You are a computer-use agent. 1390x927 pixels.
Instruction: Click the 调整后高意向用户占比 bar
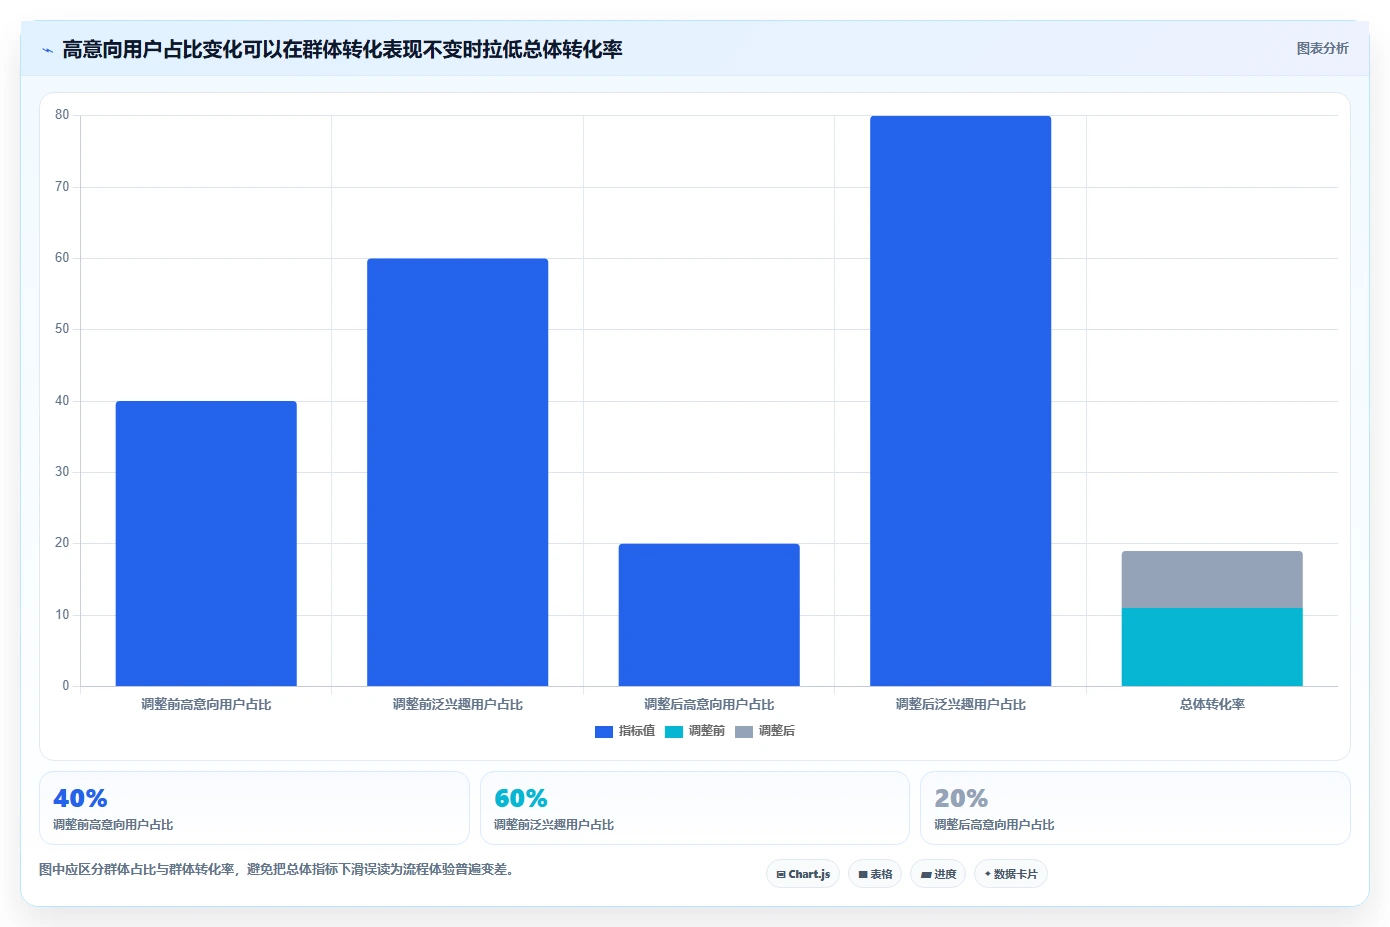(709, 615)
